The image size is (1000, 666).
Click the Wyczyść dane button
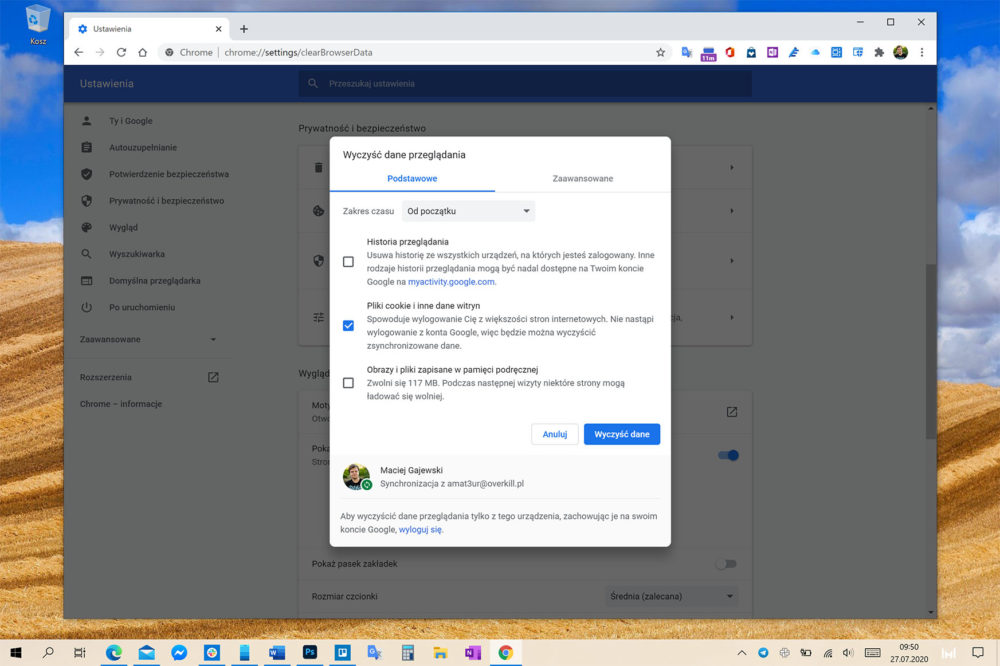point(622,434)
